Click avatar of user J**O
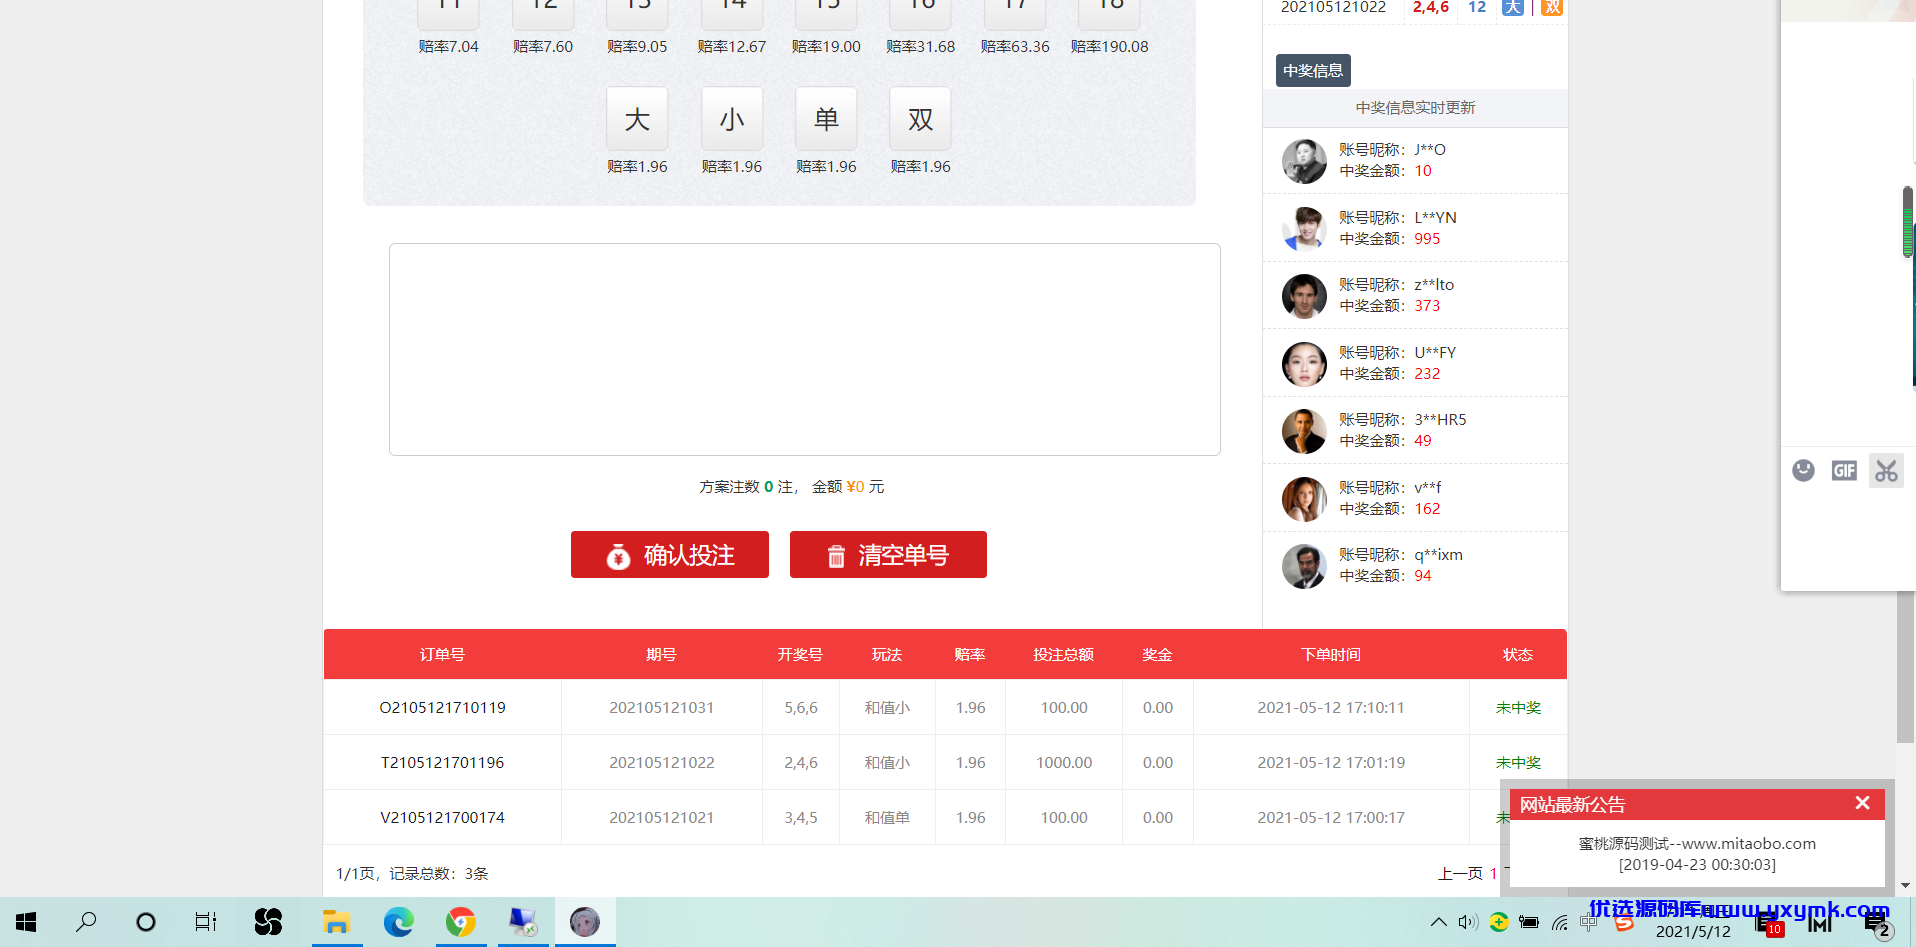Screen dimensions: 1916x947 (x=1304, y=161)
